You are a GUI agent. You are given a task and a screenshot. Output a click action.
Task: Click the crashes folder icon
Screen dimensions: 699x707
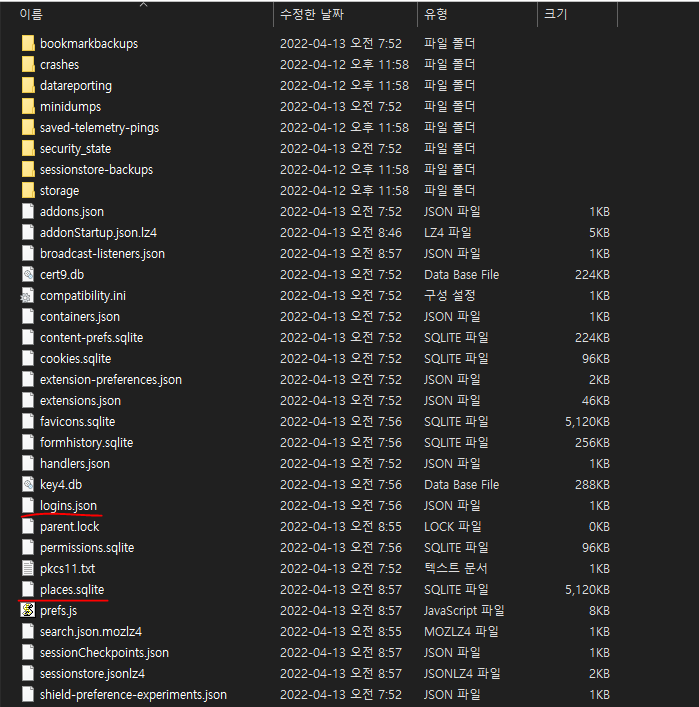pos(28,64)
